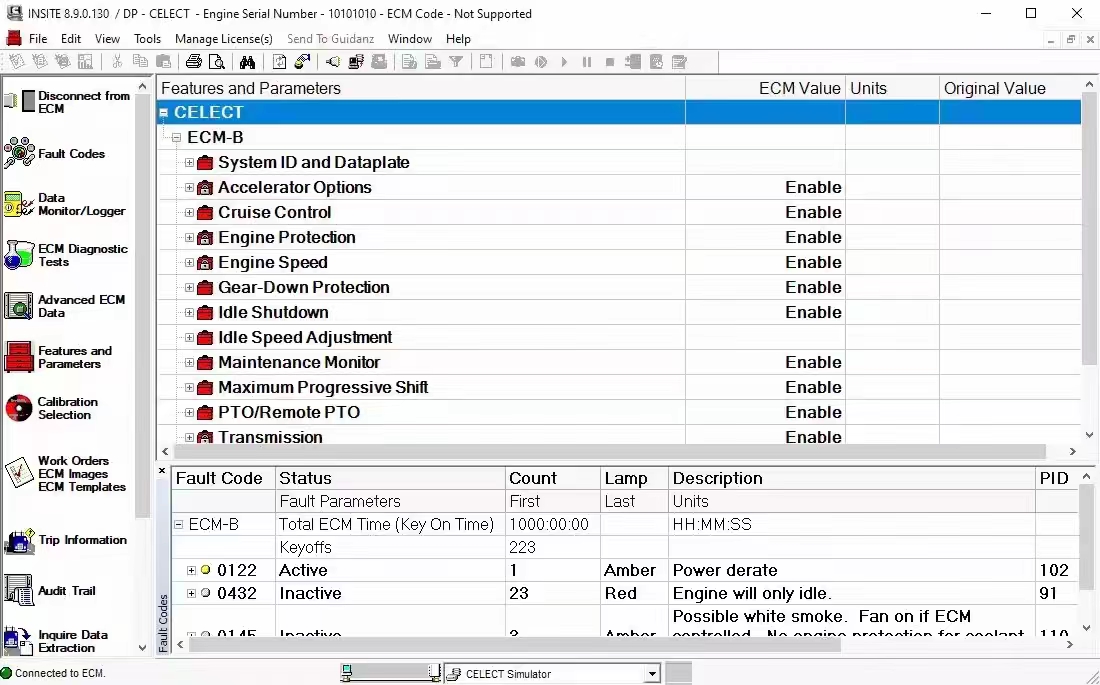The height and width of the screenshot is (685, 1100).
Task: Select Features and Parameters in the sidebar
Action: (x=58, y=357)
